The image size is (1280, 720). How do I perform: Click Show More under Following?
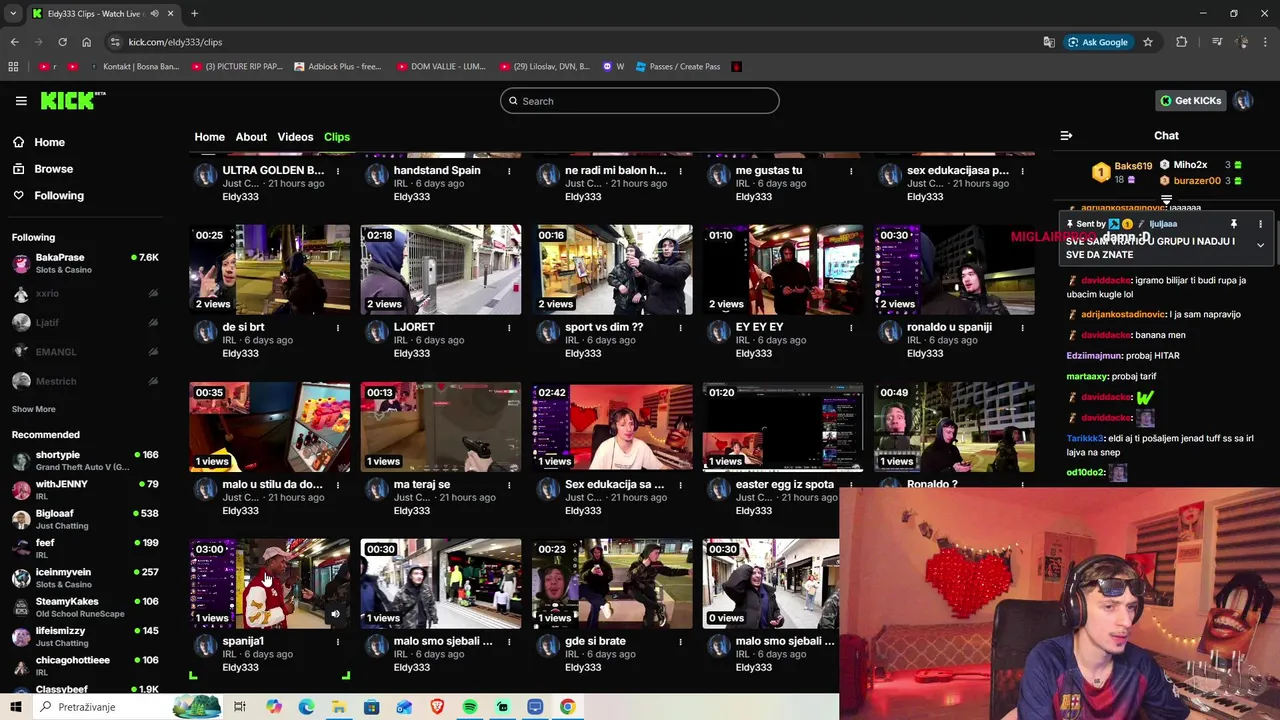click(34, 409)
